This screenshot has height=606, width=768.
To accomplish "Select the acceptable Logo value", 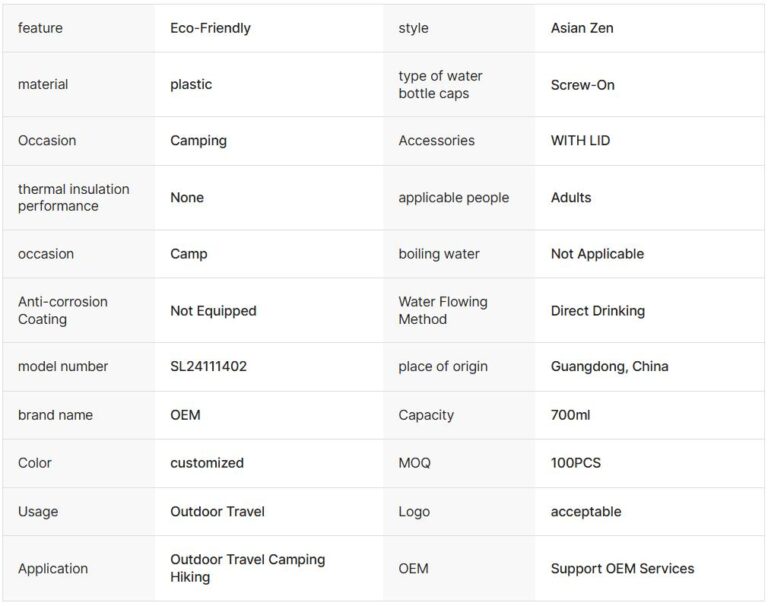I will click(586, 512).
